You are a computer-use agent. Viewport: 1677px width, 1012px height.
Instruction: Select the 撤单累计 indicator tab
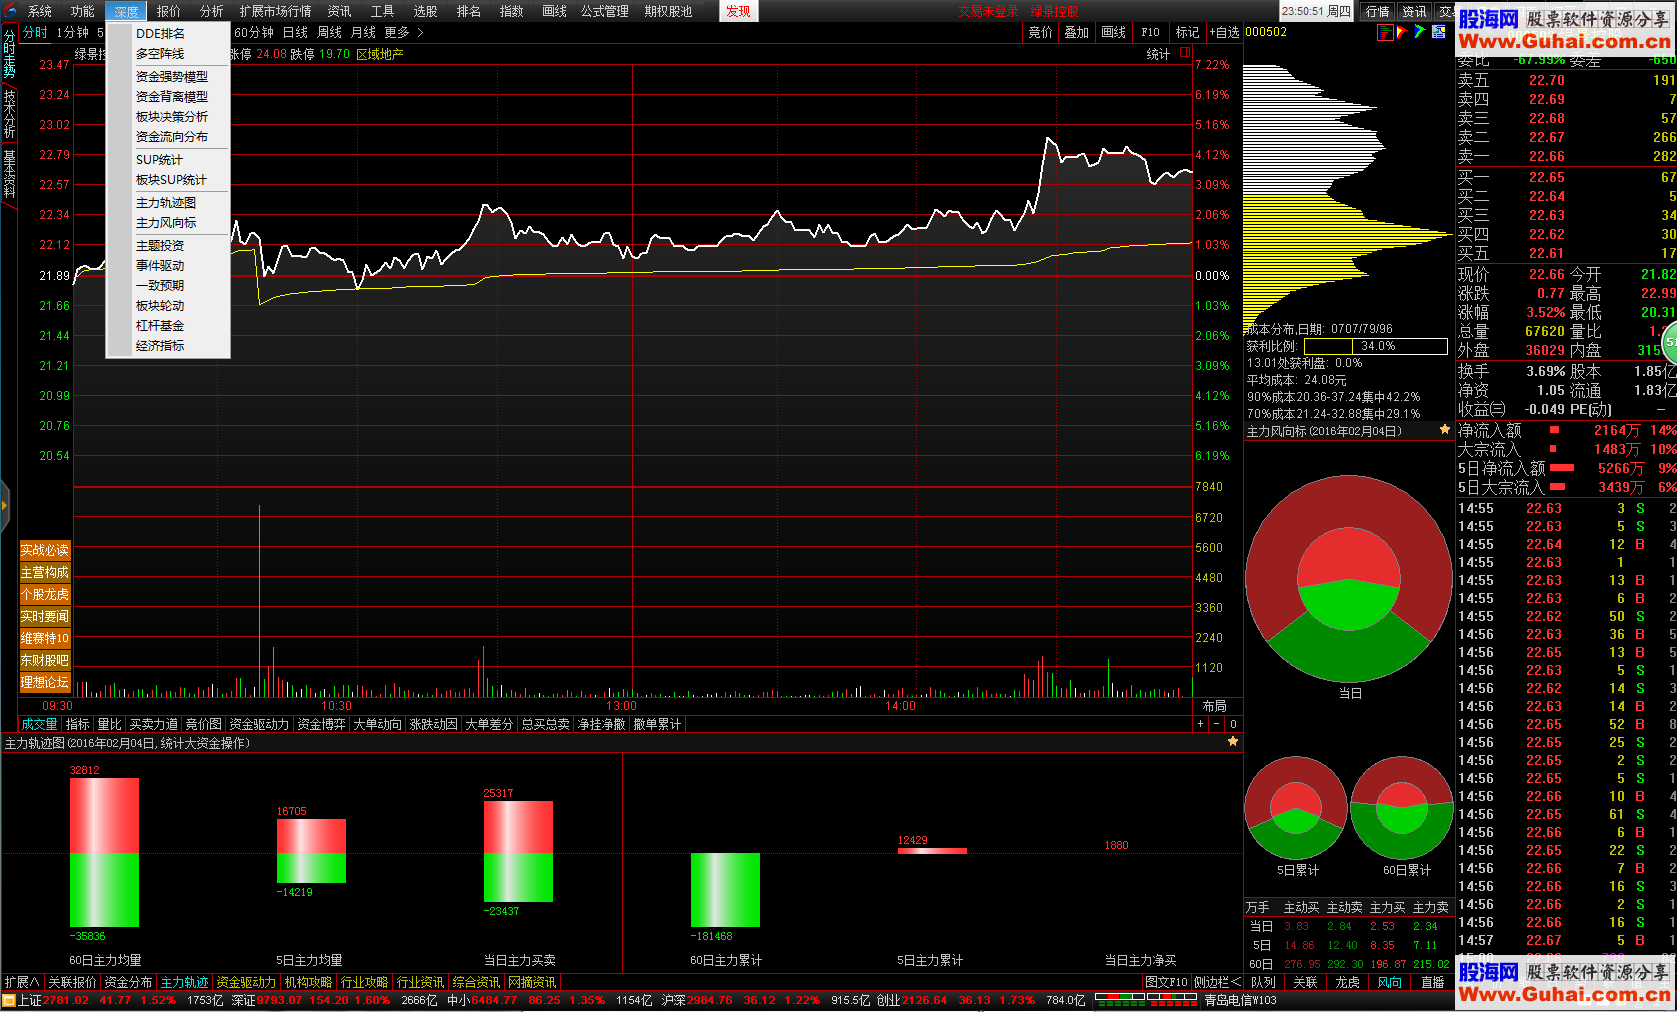657,724
